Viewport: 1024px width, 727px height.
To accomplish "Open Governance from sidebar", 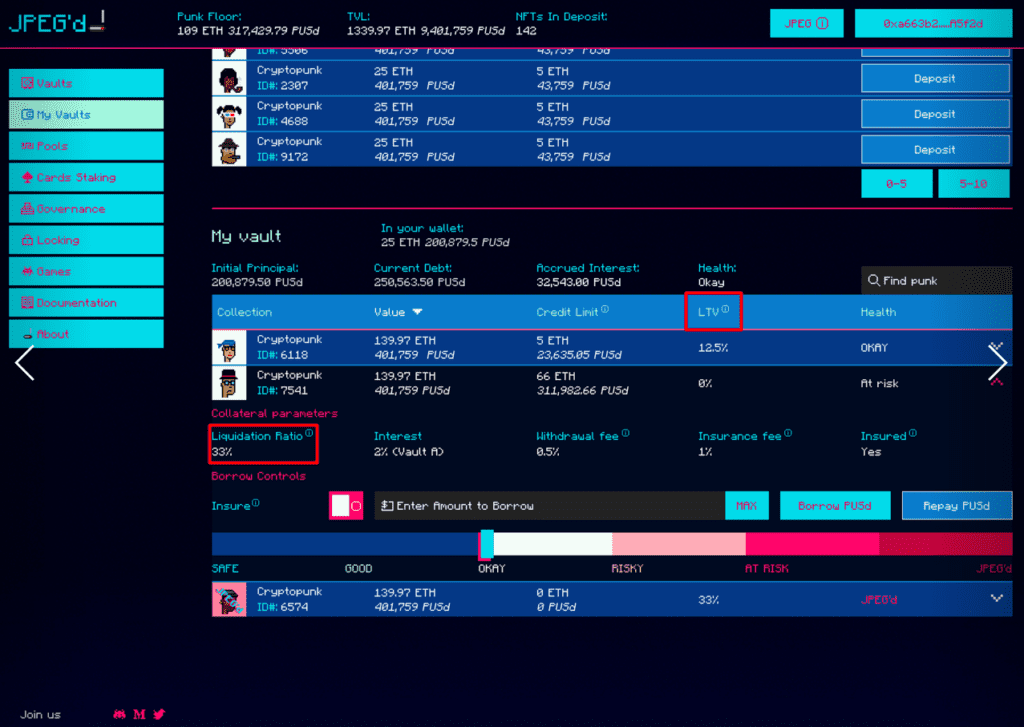I will tap(86, 209).
